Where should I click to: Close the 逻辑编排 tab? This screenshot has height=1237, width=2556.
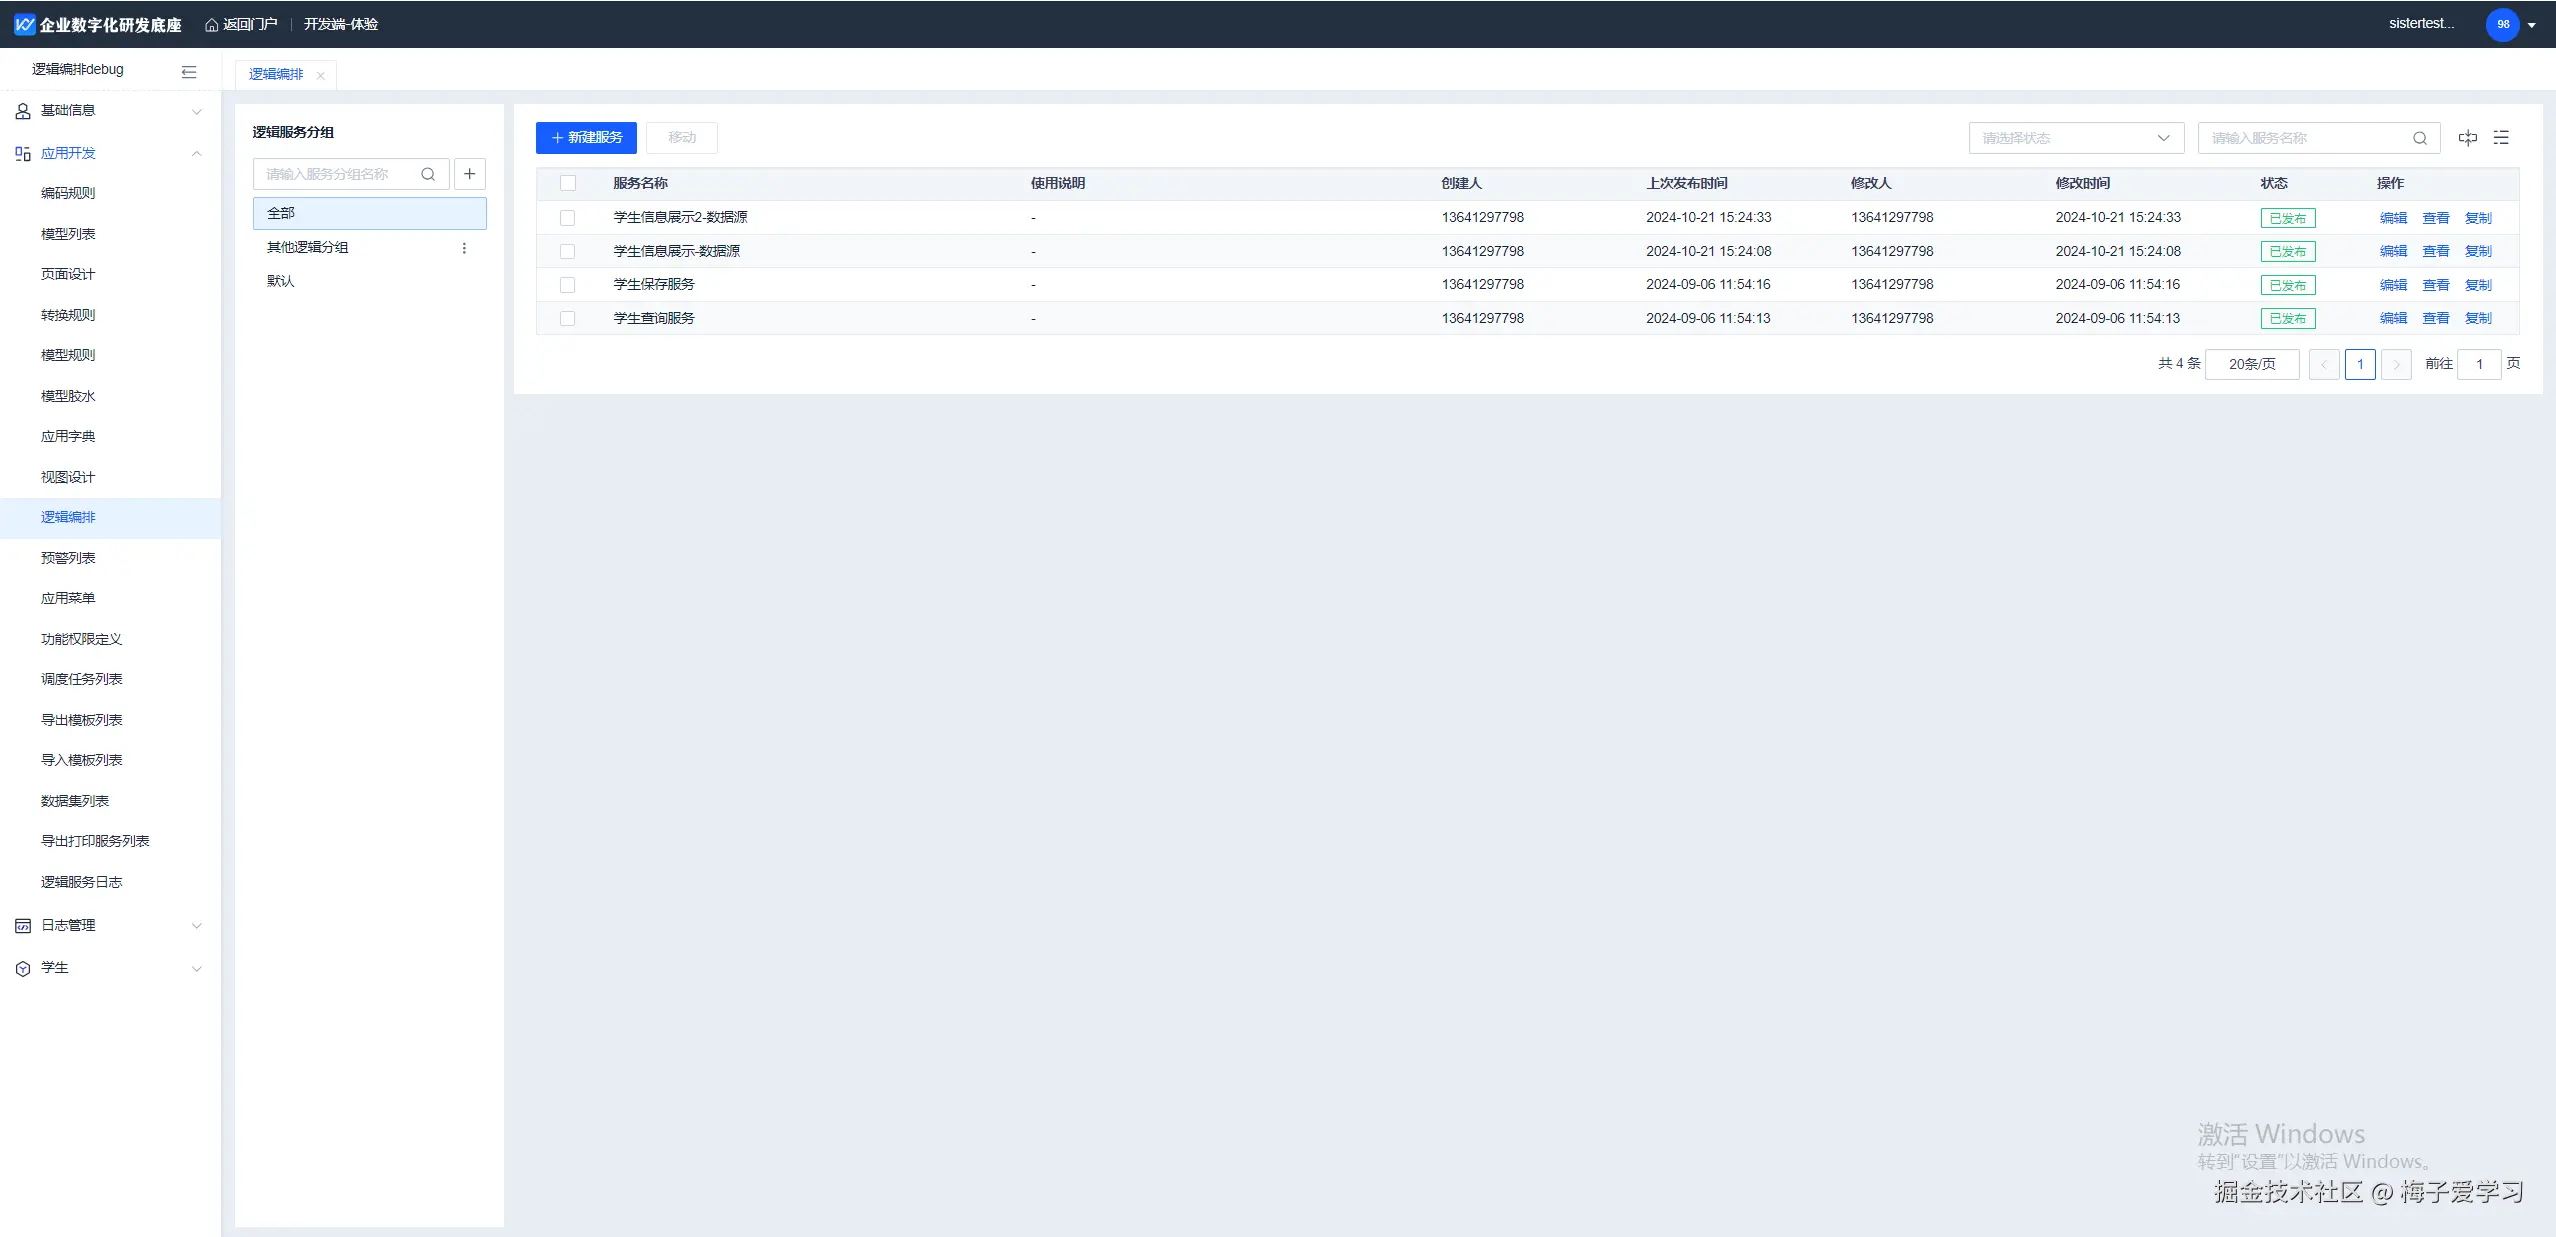tap(320, 76)
